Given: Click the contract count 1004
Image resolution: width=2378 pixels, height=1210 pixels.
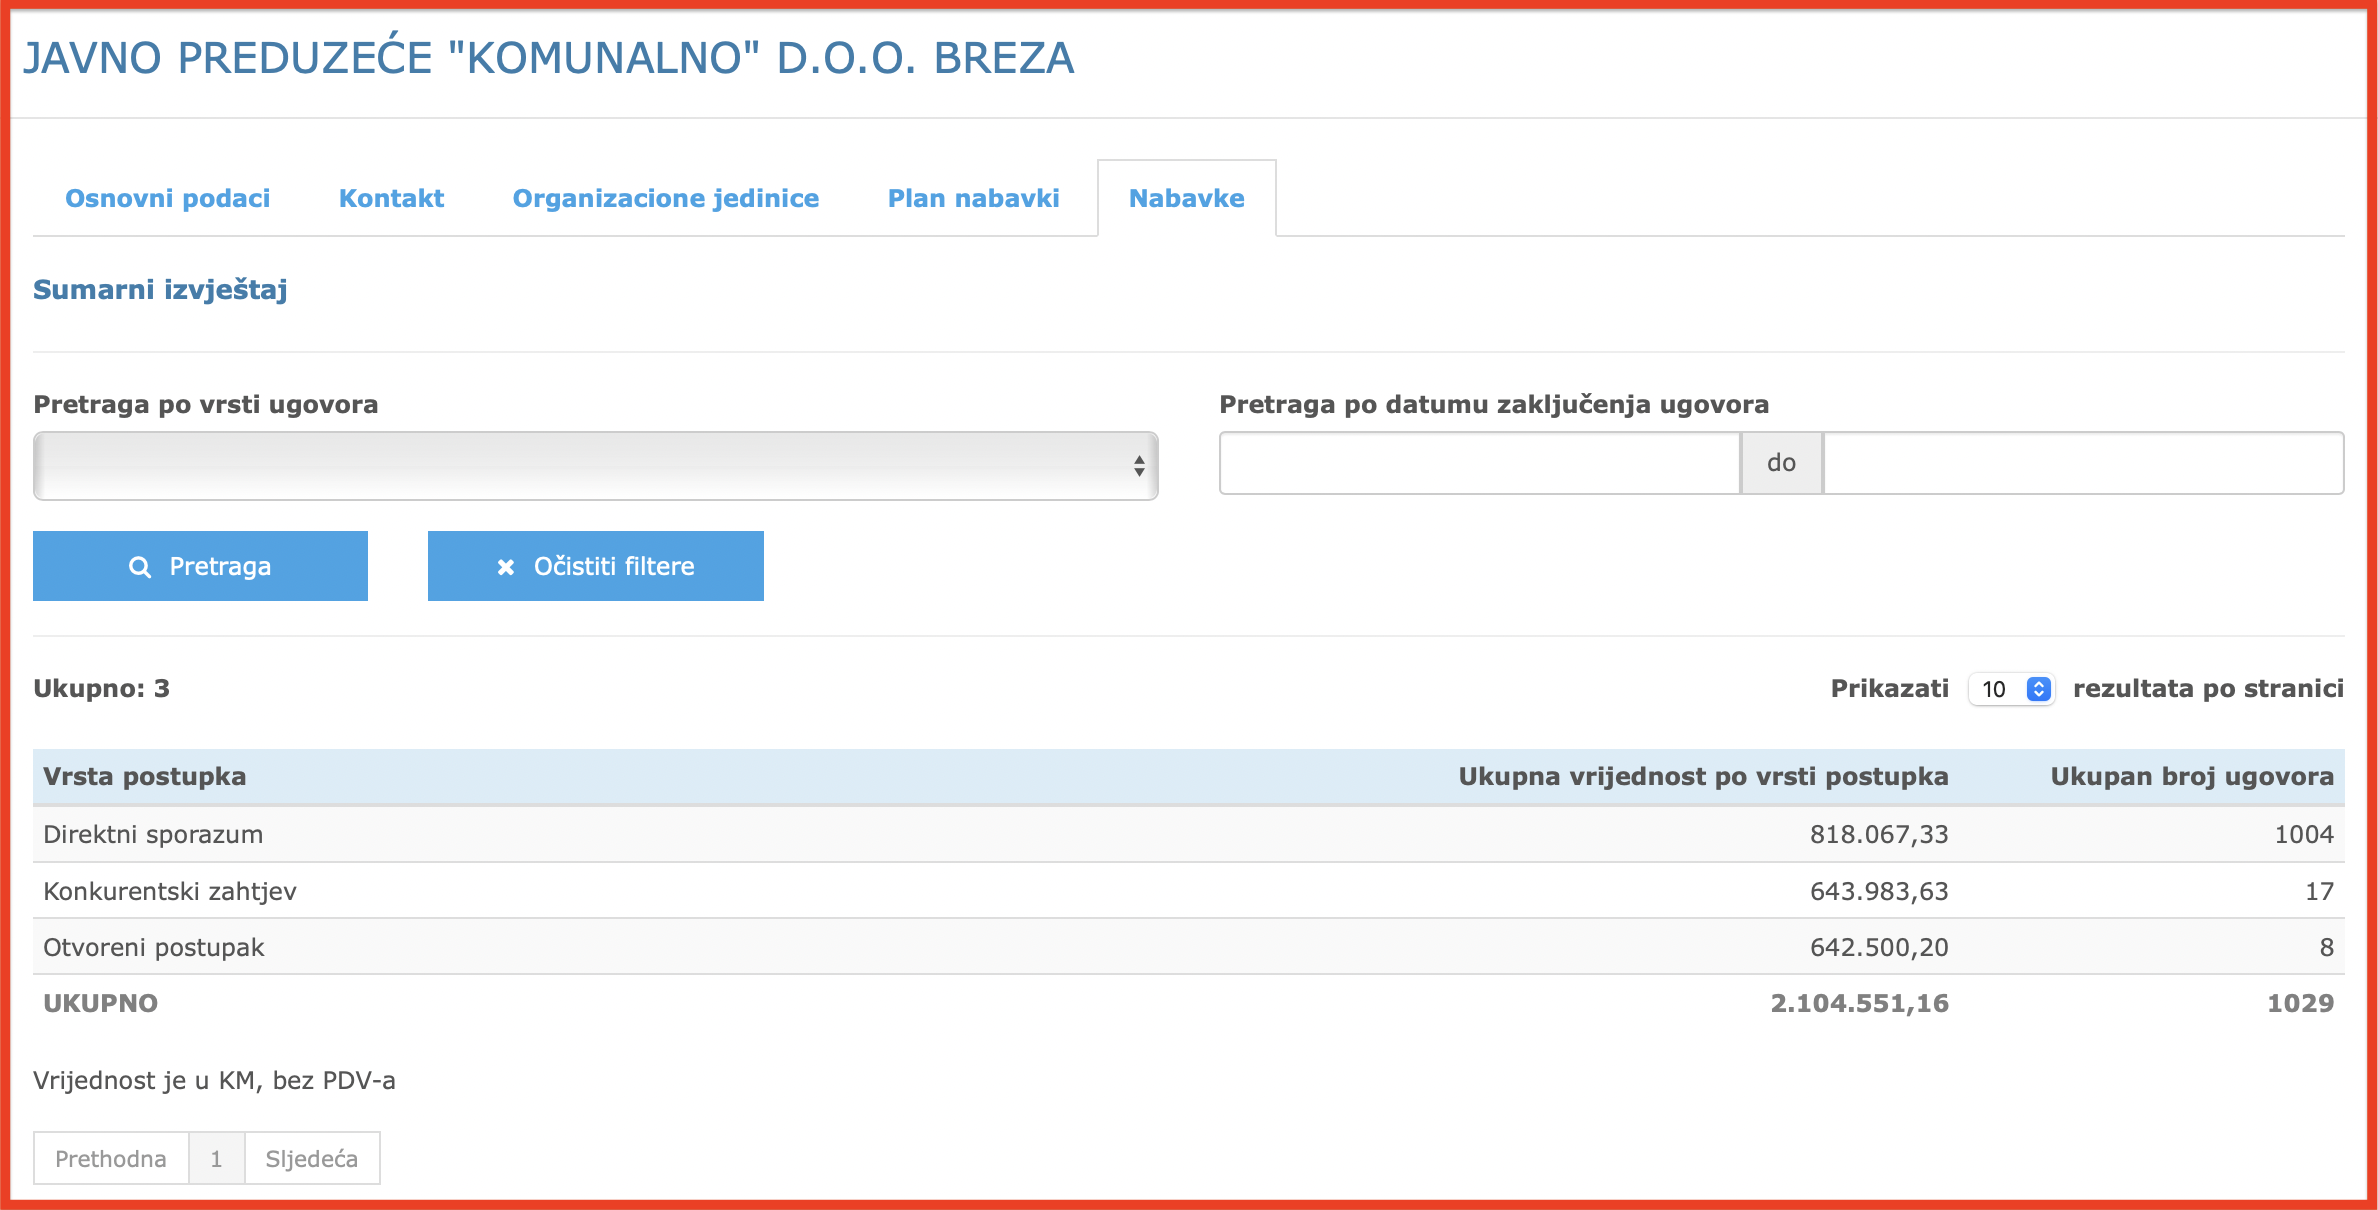Looking at the screenshot, I should tap(2304, 834).
